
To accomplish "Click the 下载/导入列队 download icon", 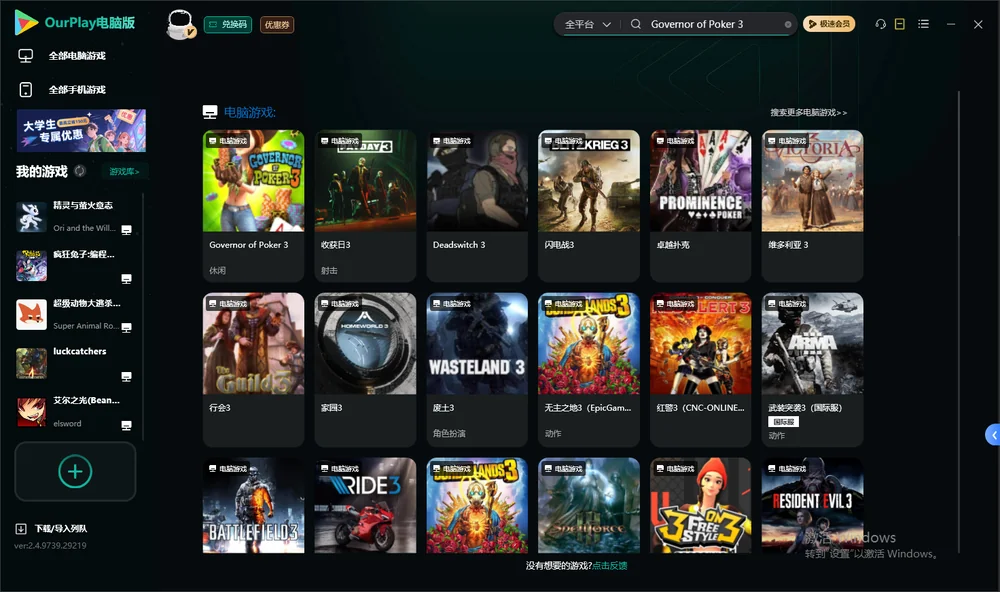I will (x=21, y=528).
